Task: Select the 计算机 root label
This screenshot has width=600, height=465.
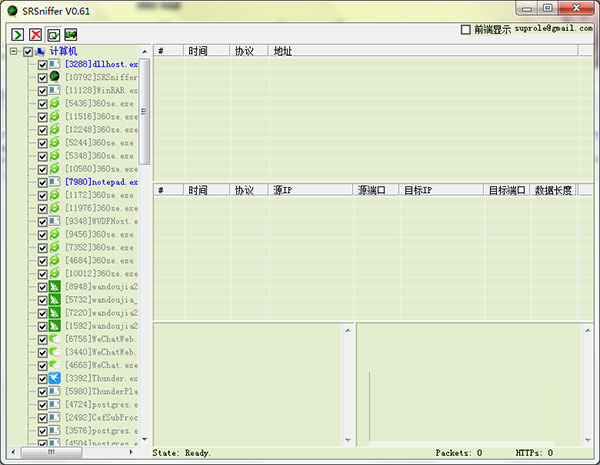Action: (64, 51)
